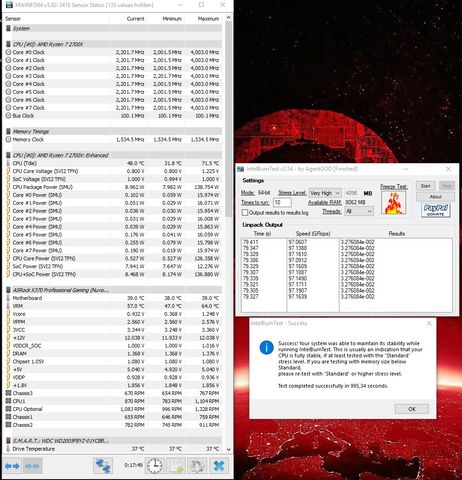The width and height of the screenshot is (462, 480).
Task: Minimize the IntelBurnTest window
Action: click(x=406, y=169)
